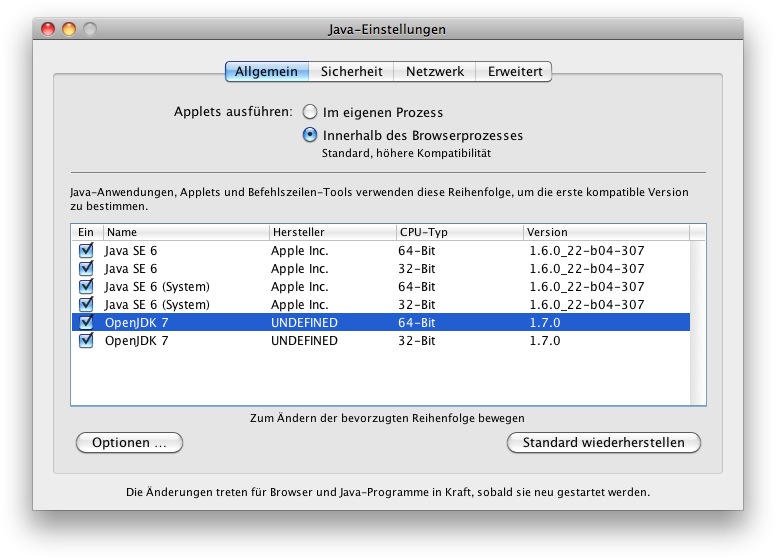Image resolution: width=776 pixels, height=558 pixels.
Task: Select 'Innerhalb des Browserprozesses' radio button
Action: [310, 135]
